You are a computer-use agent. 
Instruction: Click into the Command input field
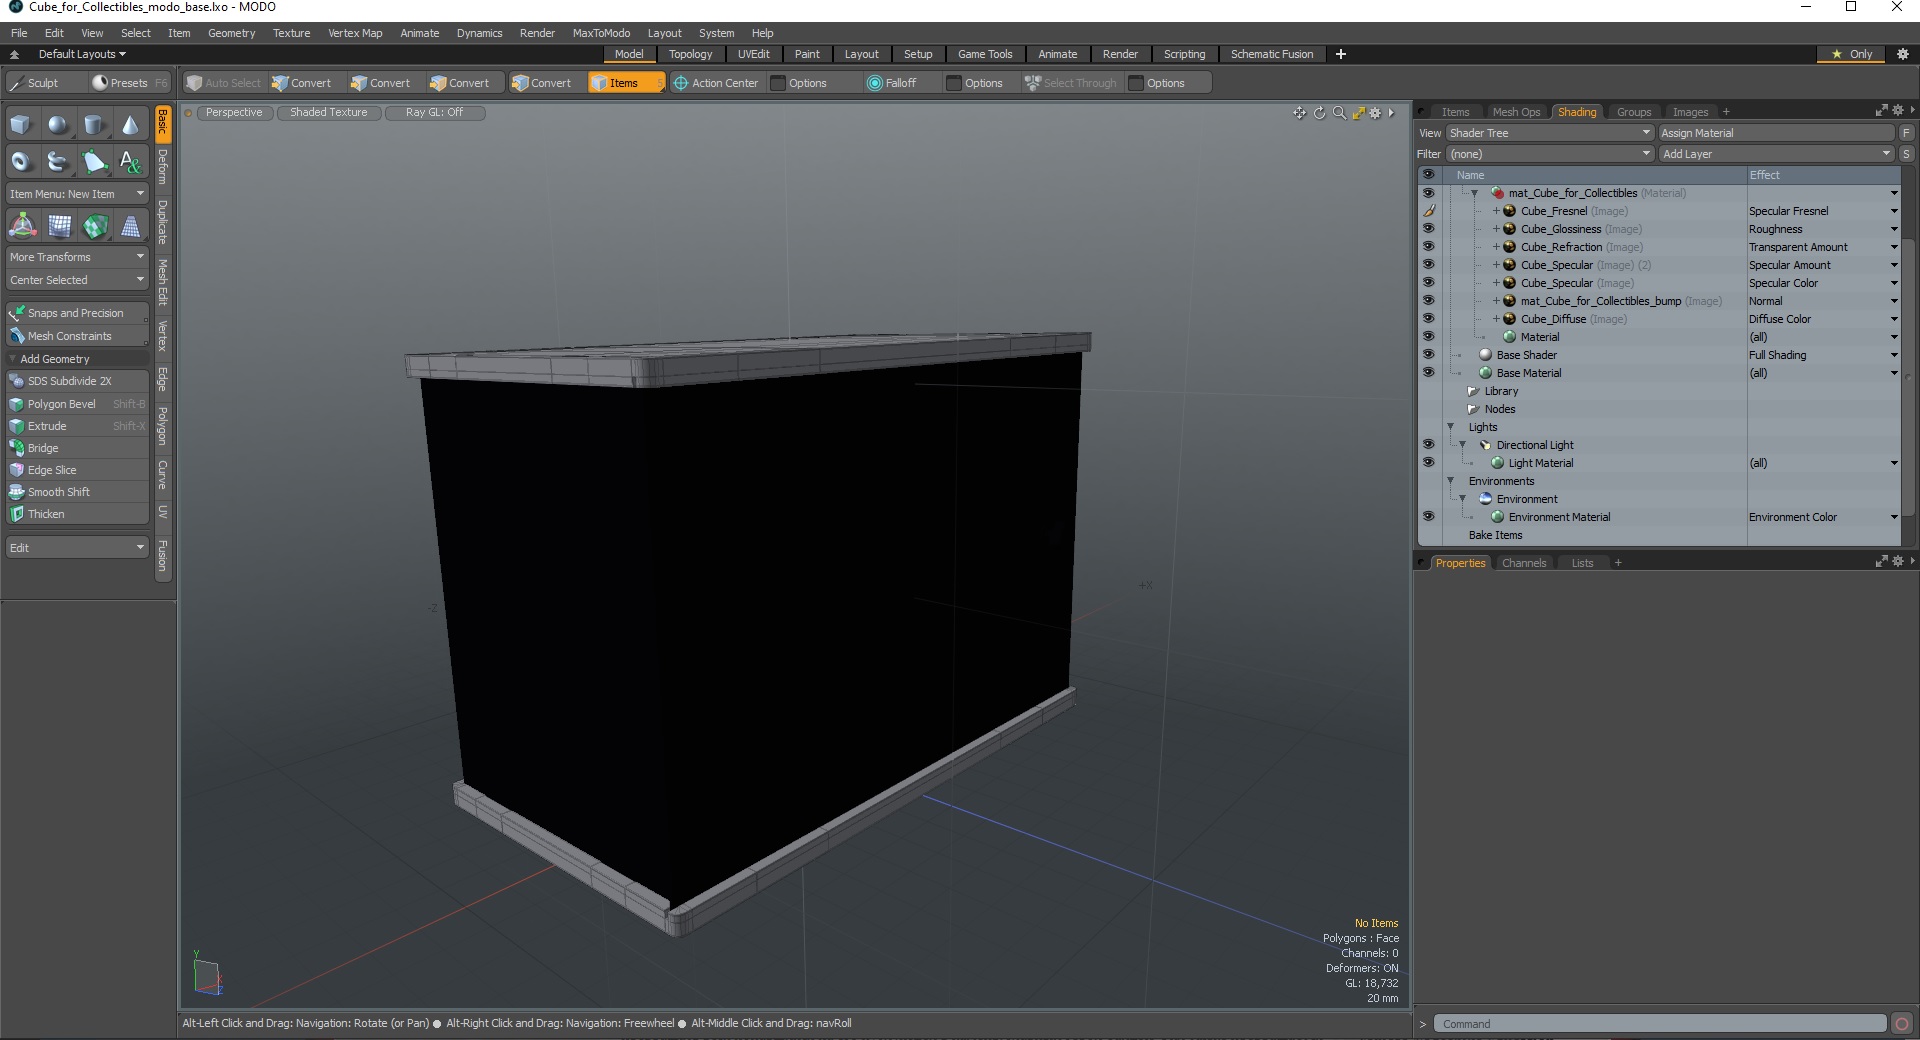tap(1660, 1024)
